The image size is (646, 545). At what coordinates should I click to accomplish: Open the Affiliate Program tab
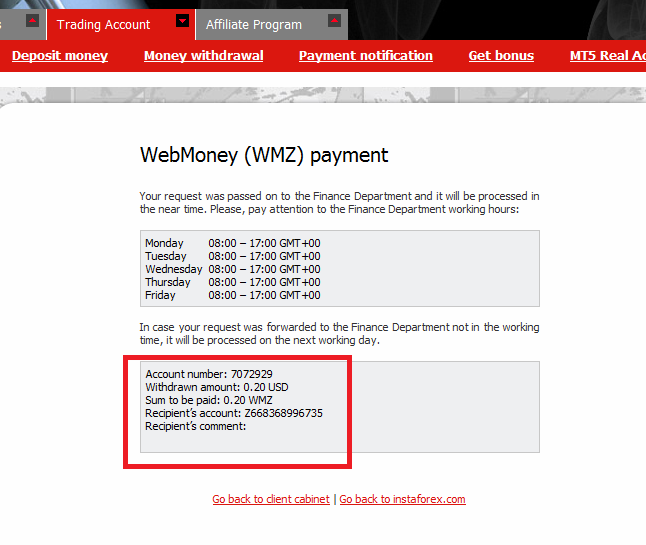254,24
